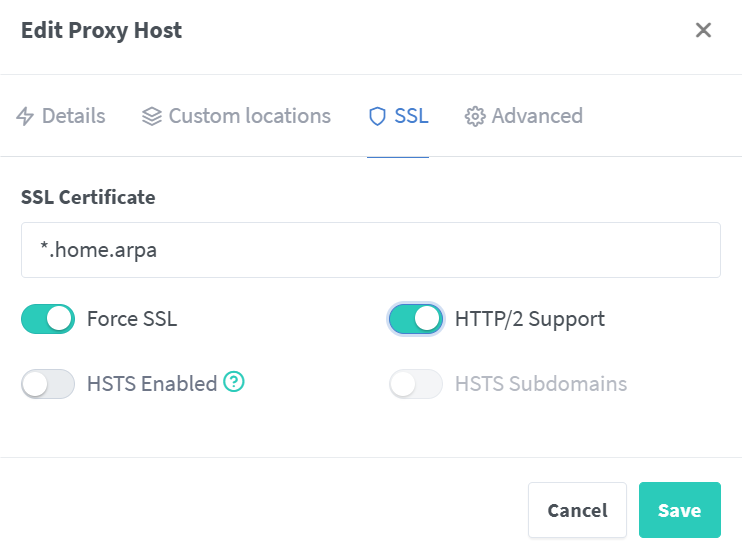Disable the Force SSL toggle
This screenshot has width=743, height=555.
[x=48, y=319]
